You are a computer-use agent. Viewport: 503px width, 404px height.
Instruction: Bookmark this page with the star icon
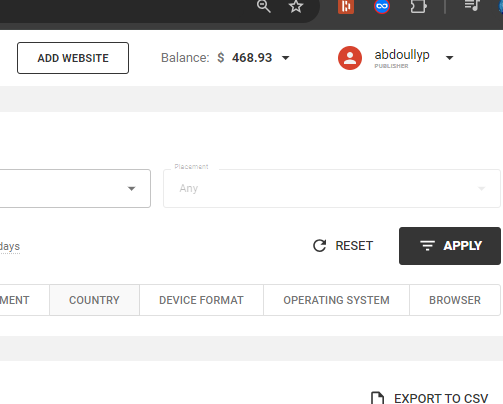296,6
